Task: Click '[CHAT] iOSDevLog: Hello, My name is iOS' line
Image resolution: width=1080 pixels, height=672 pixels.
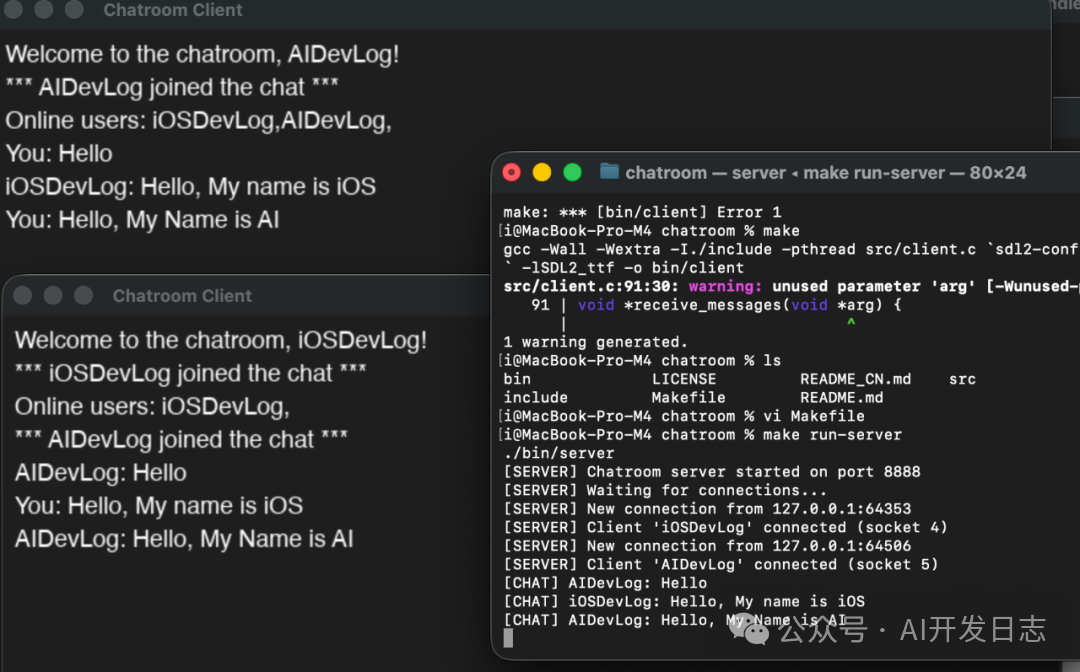Action: click(x=684, y=602)
